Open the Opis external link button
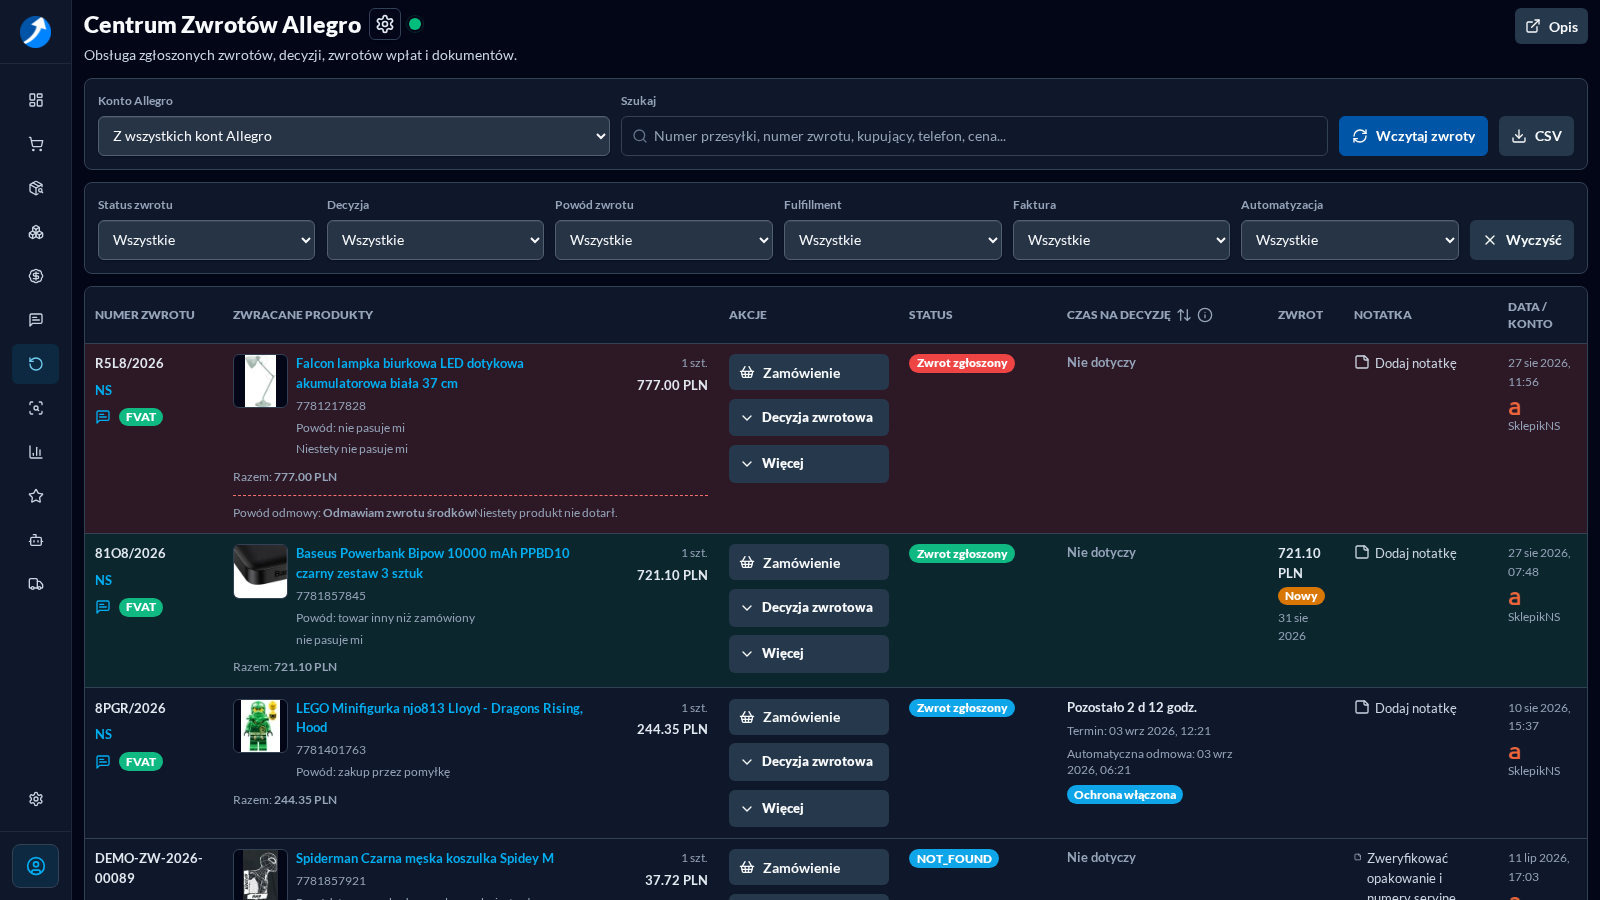 point(1551,27)
